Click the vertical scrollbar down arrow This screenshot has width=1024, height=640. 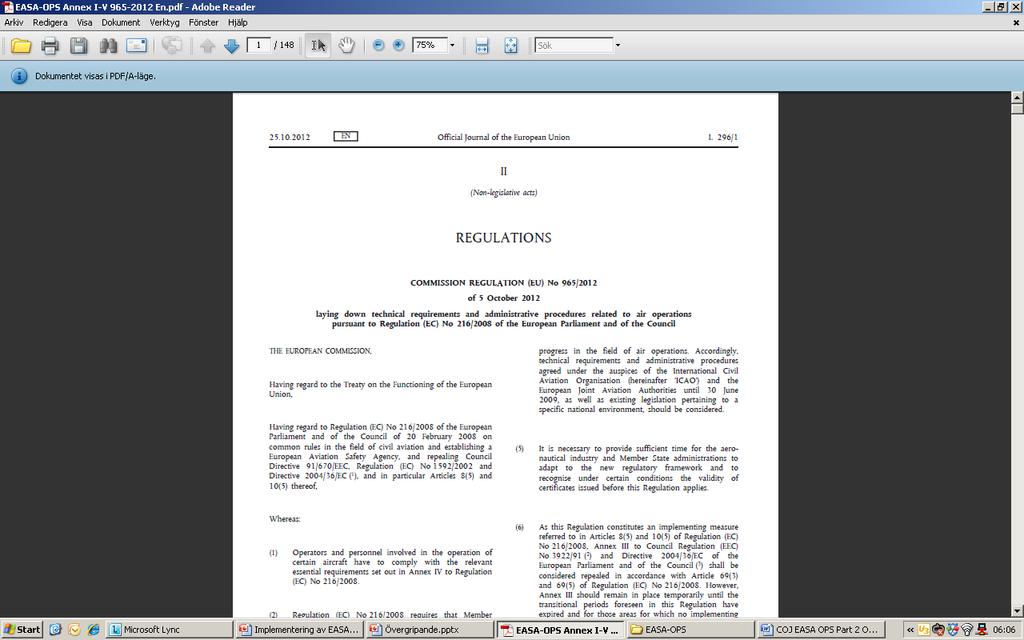pos(1017,611)
